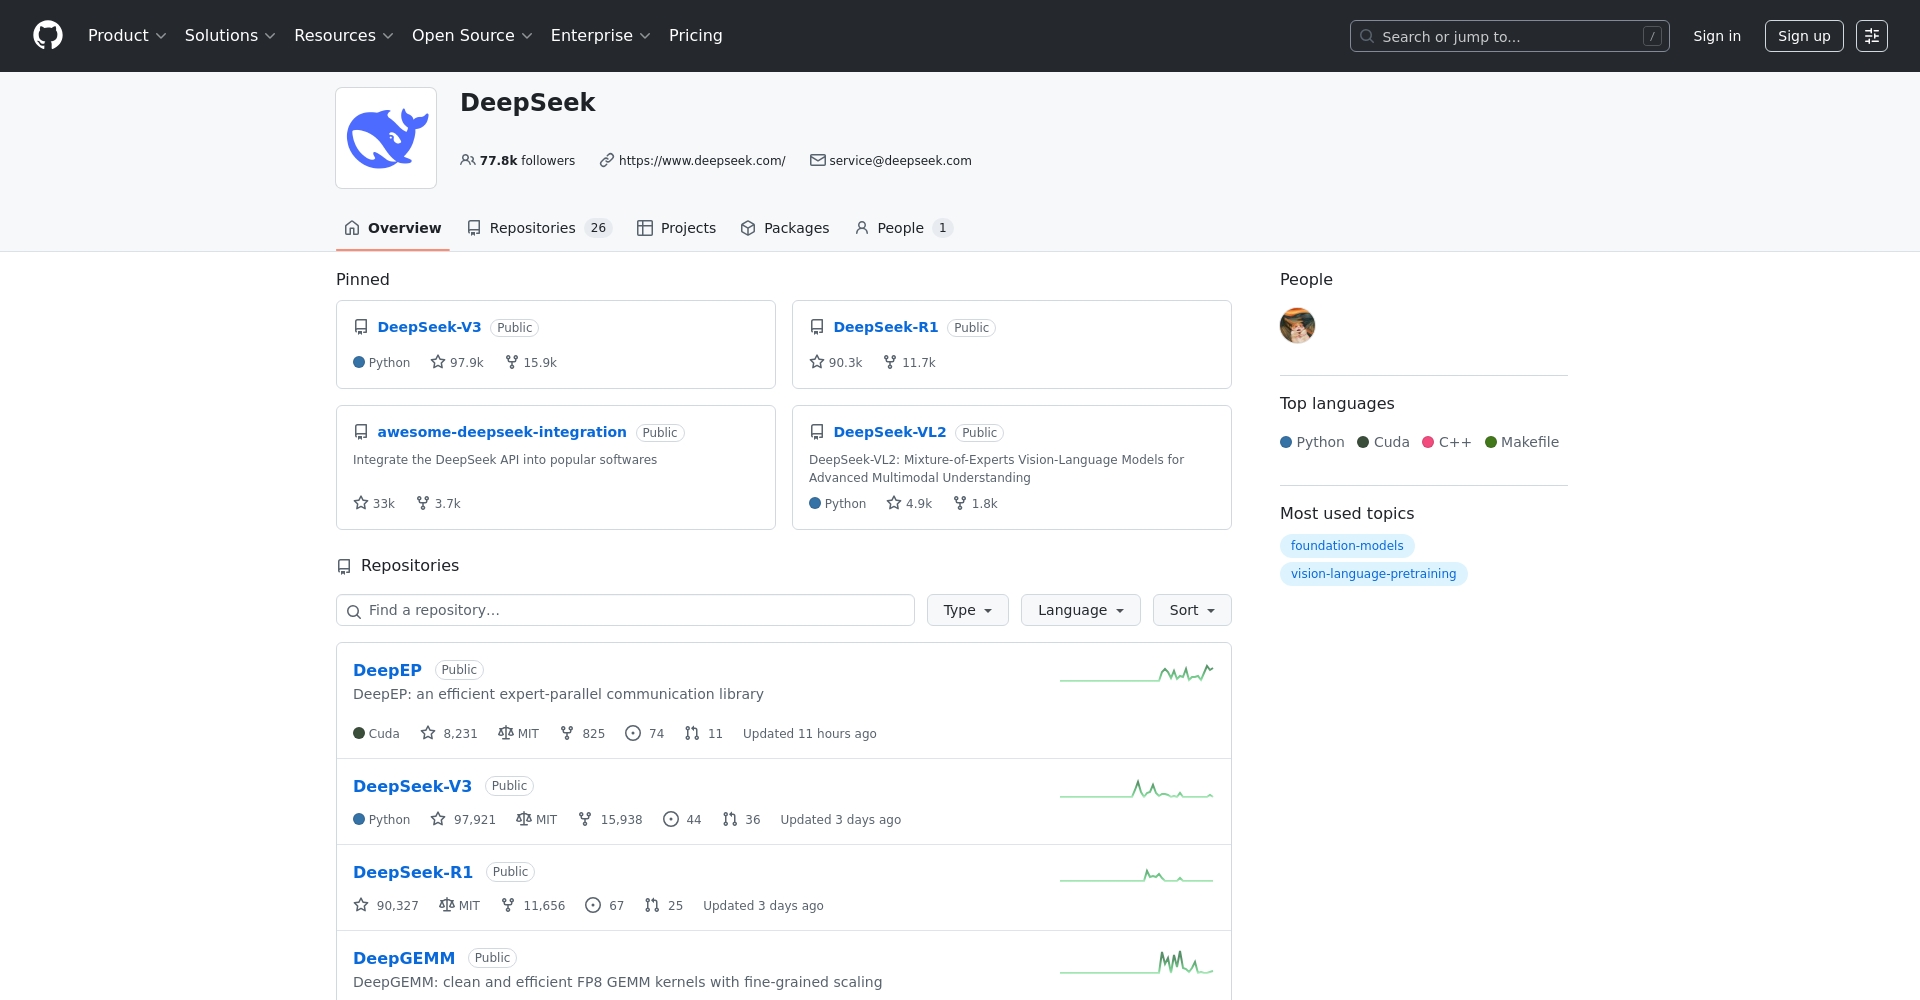Switch to the Repositories tab
Image resolution: width=1920 pixels, height=1000 pixels.
(x=539, y=228)
